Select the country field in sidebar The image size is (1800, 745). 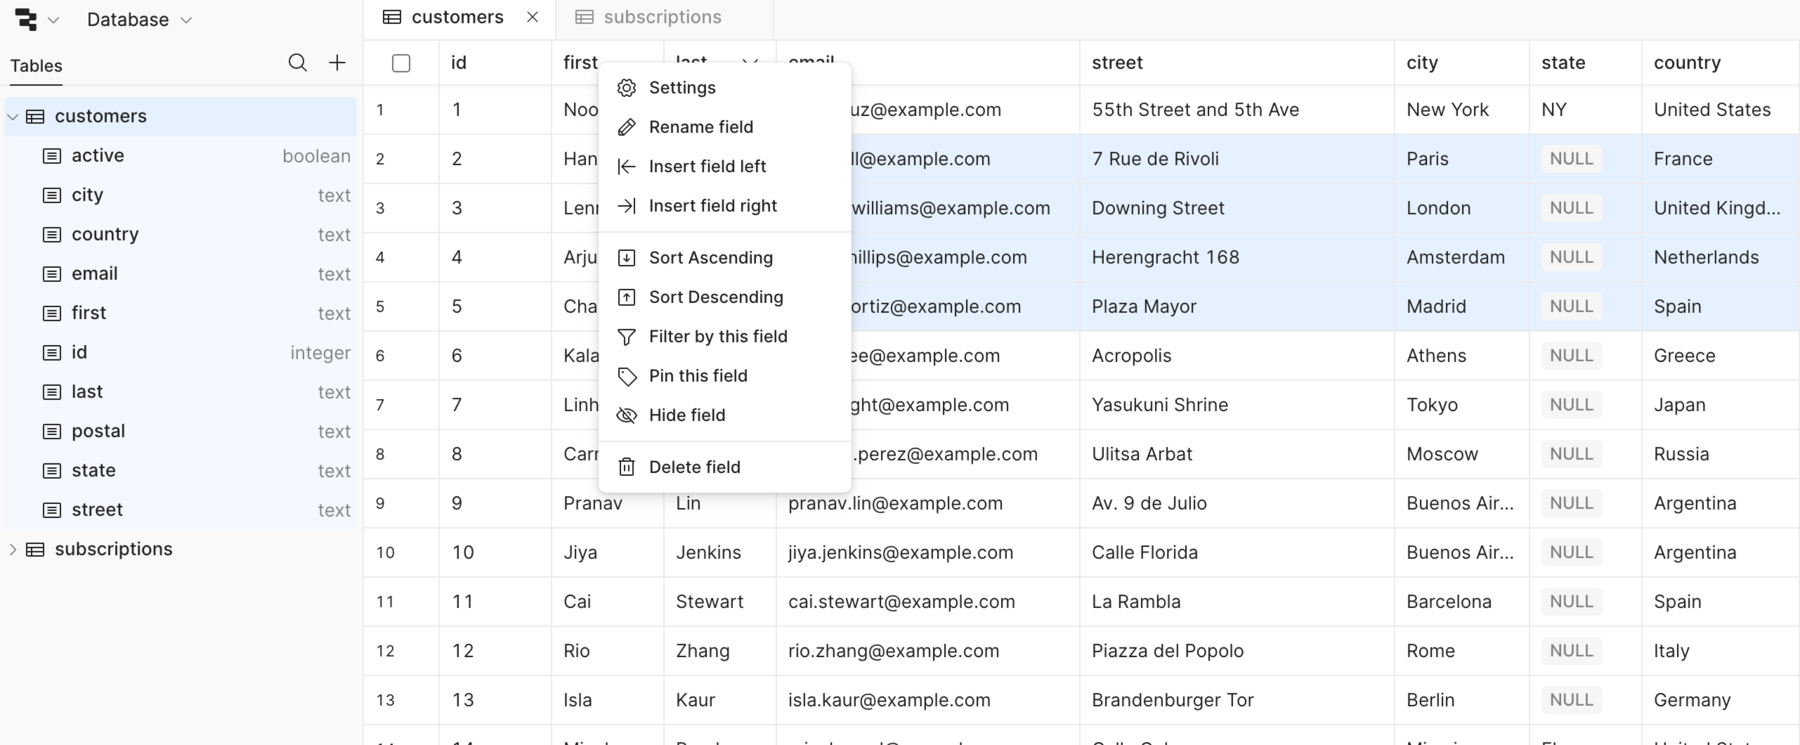pos(181,234)
